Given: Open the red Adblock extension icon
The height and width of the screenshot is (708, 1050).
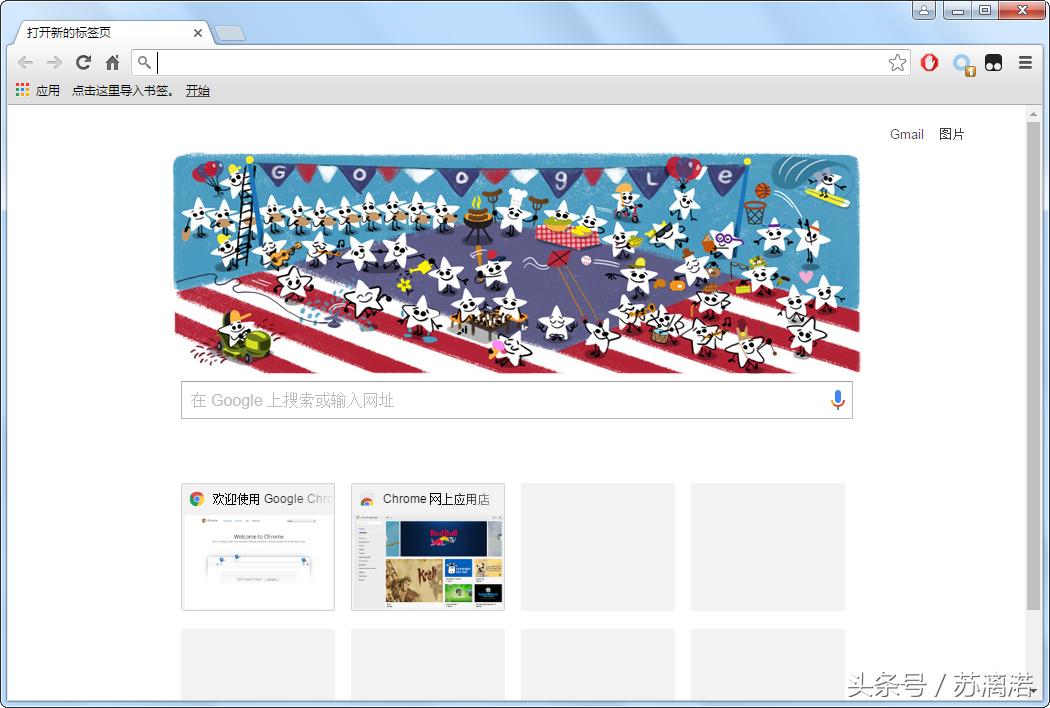Looking at the screenshot, I should tap(929, 62).
